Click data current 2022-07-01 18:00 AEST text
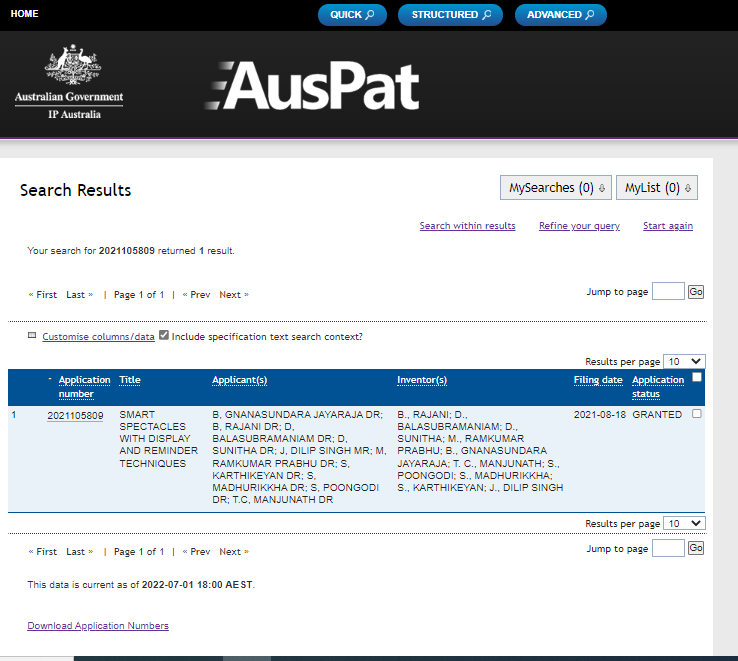Screen dimensions: 738x661 pos(141,585)
